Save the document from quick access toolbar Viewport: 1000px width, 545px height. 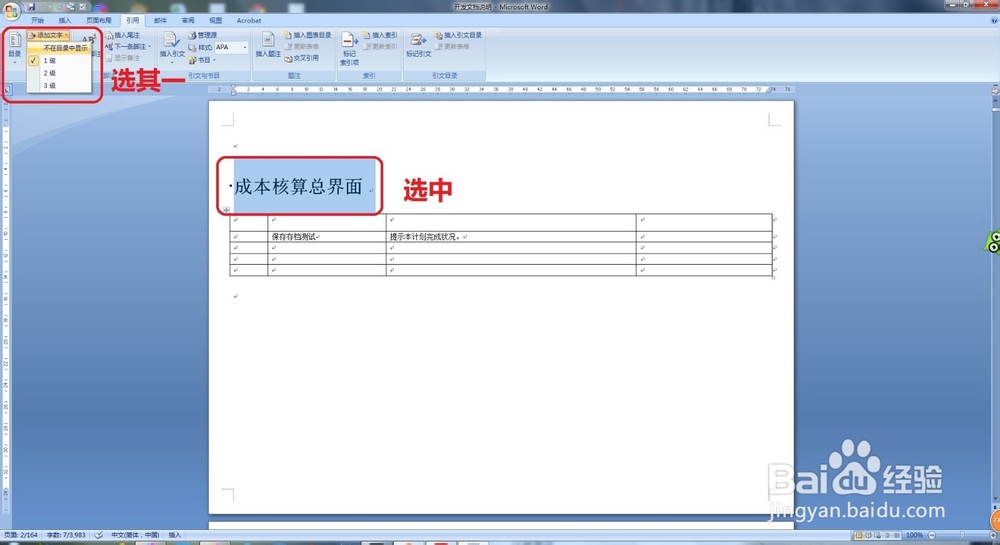click(31, 7)
